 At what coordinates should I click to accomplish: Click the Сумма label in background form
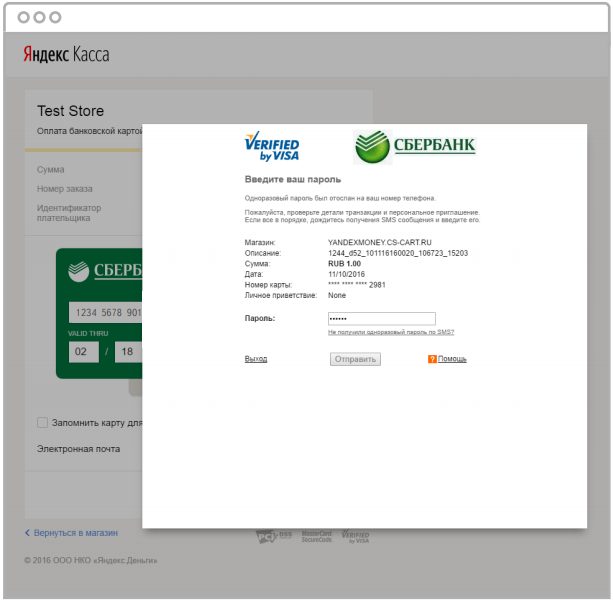pyautogui.click(x=50, y=170)
